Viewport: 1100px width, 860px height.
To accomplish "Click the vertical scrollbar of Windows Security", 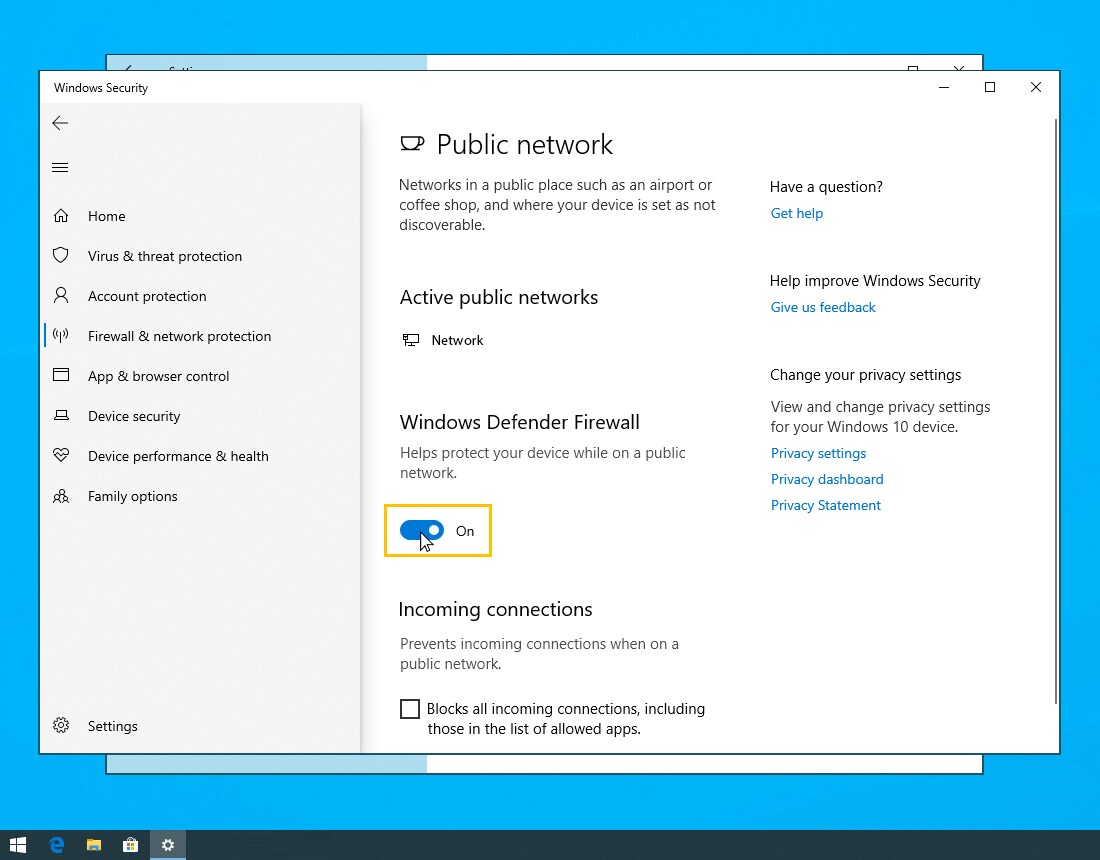I will pos(1055,411).
